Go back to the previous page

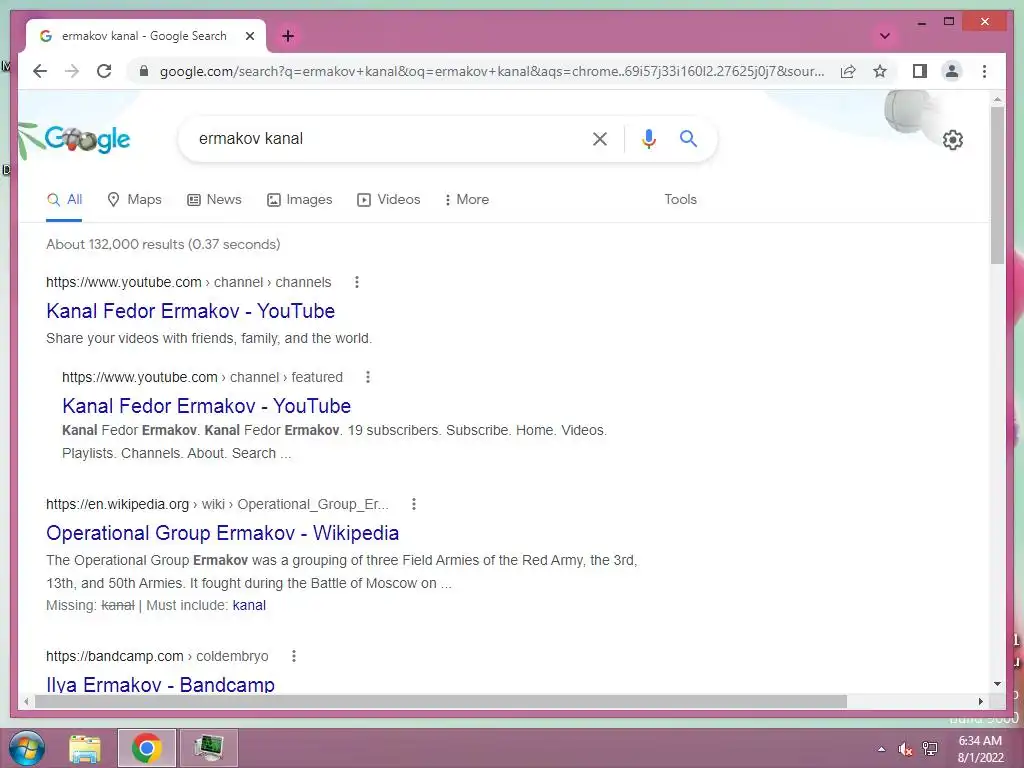(40, 71)
